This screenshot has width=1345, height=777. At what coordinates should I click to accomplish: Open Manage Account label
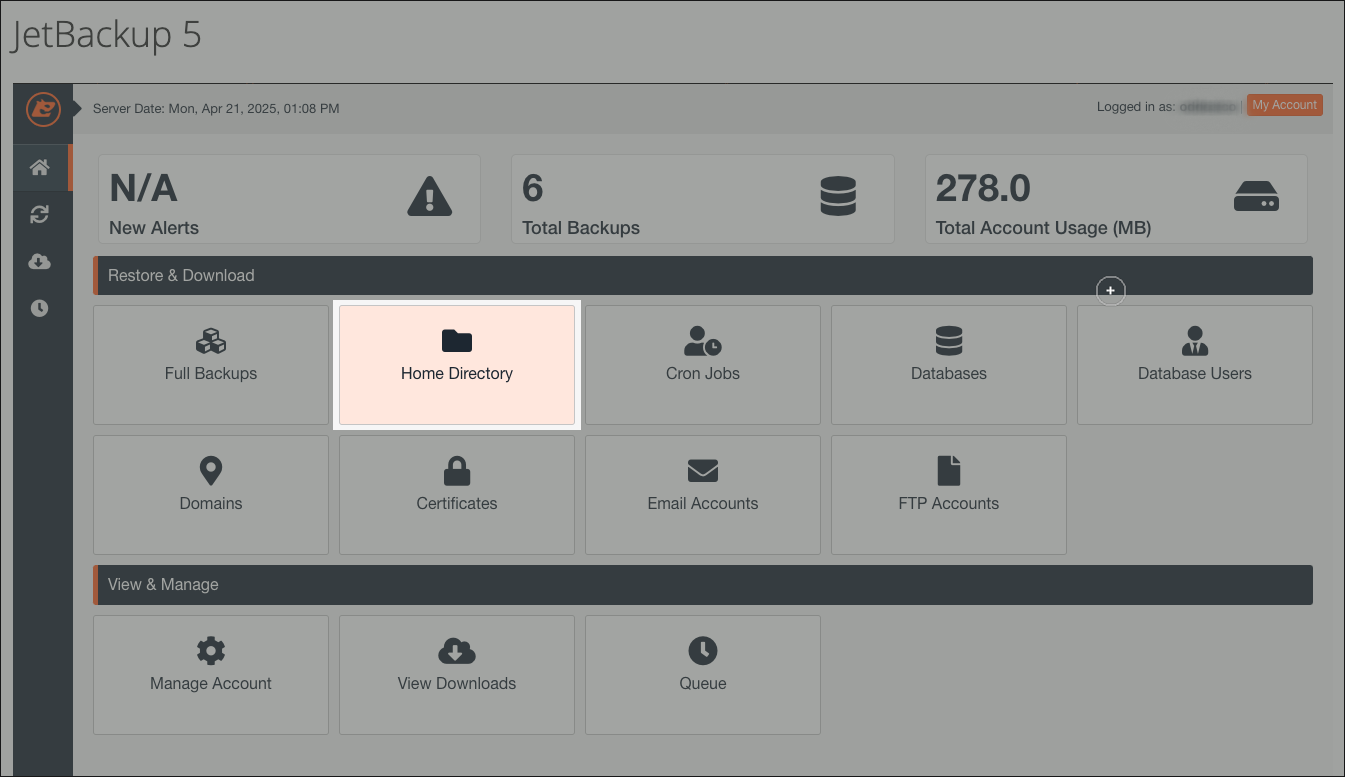[x=211, y=683]
